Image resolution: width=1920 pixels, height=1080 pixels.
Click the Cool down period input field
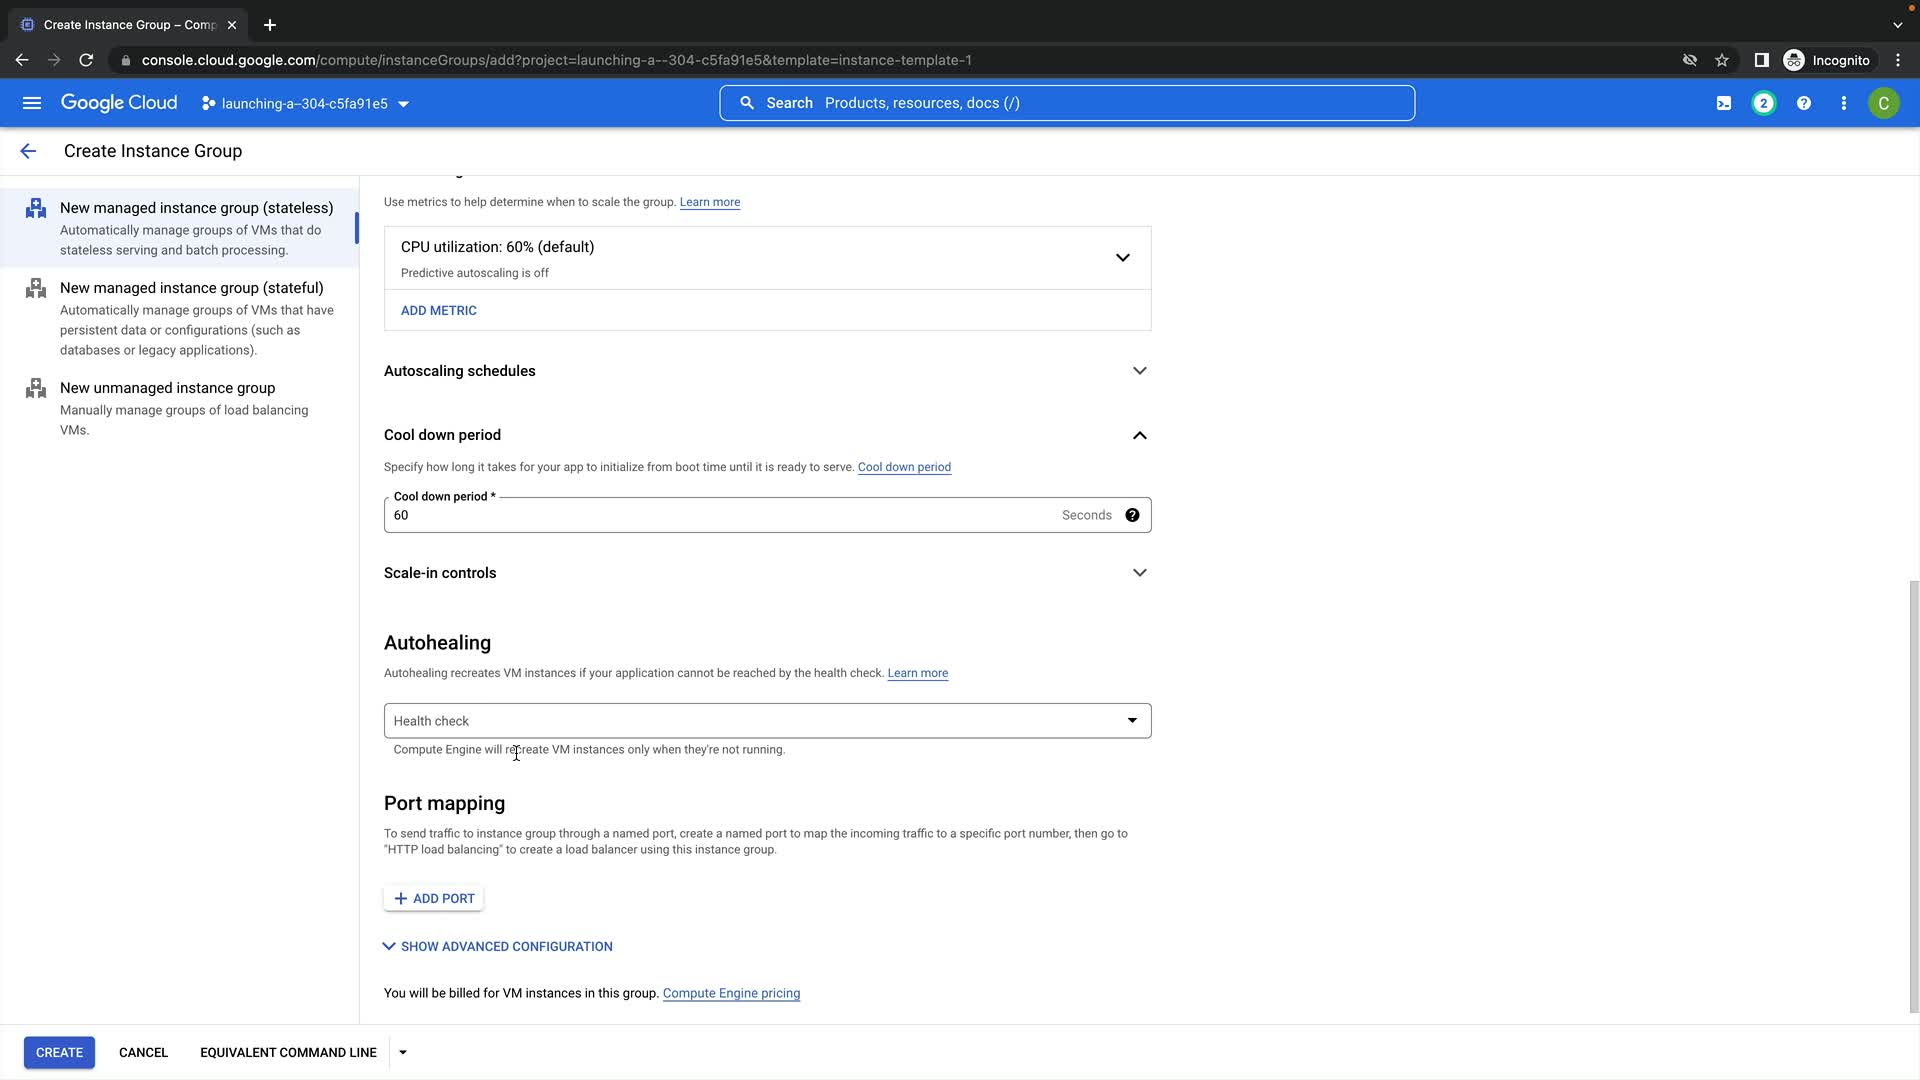click(720, 516)
